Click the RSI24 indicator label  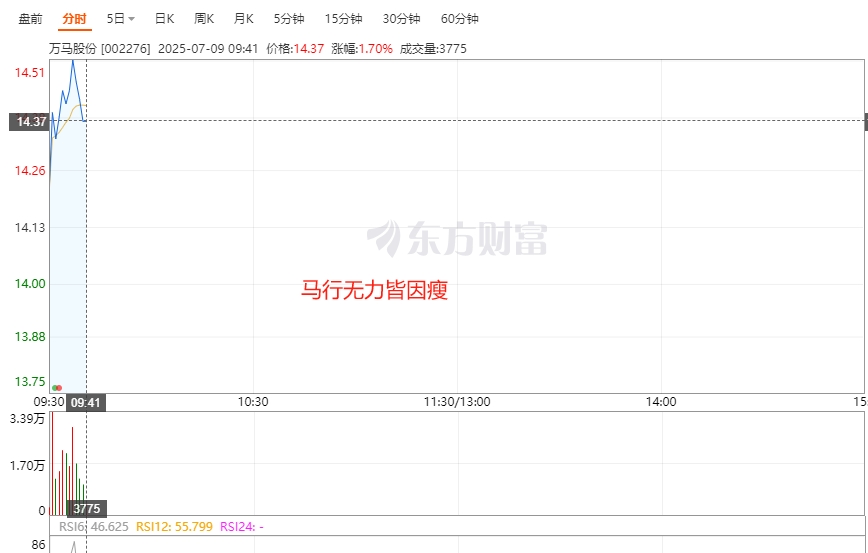242,526
